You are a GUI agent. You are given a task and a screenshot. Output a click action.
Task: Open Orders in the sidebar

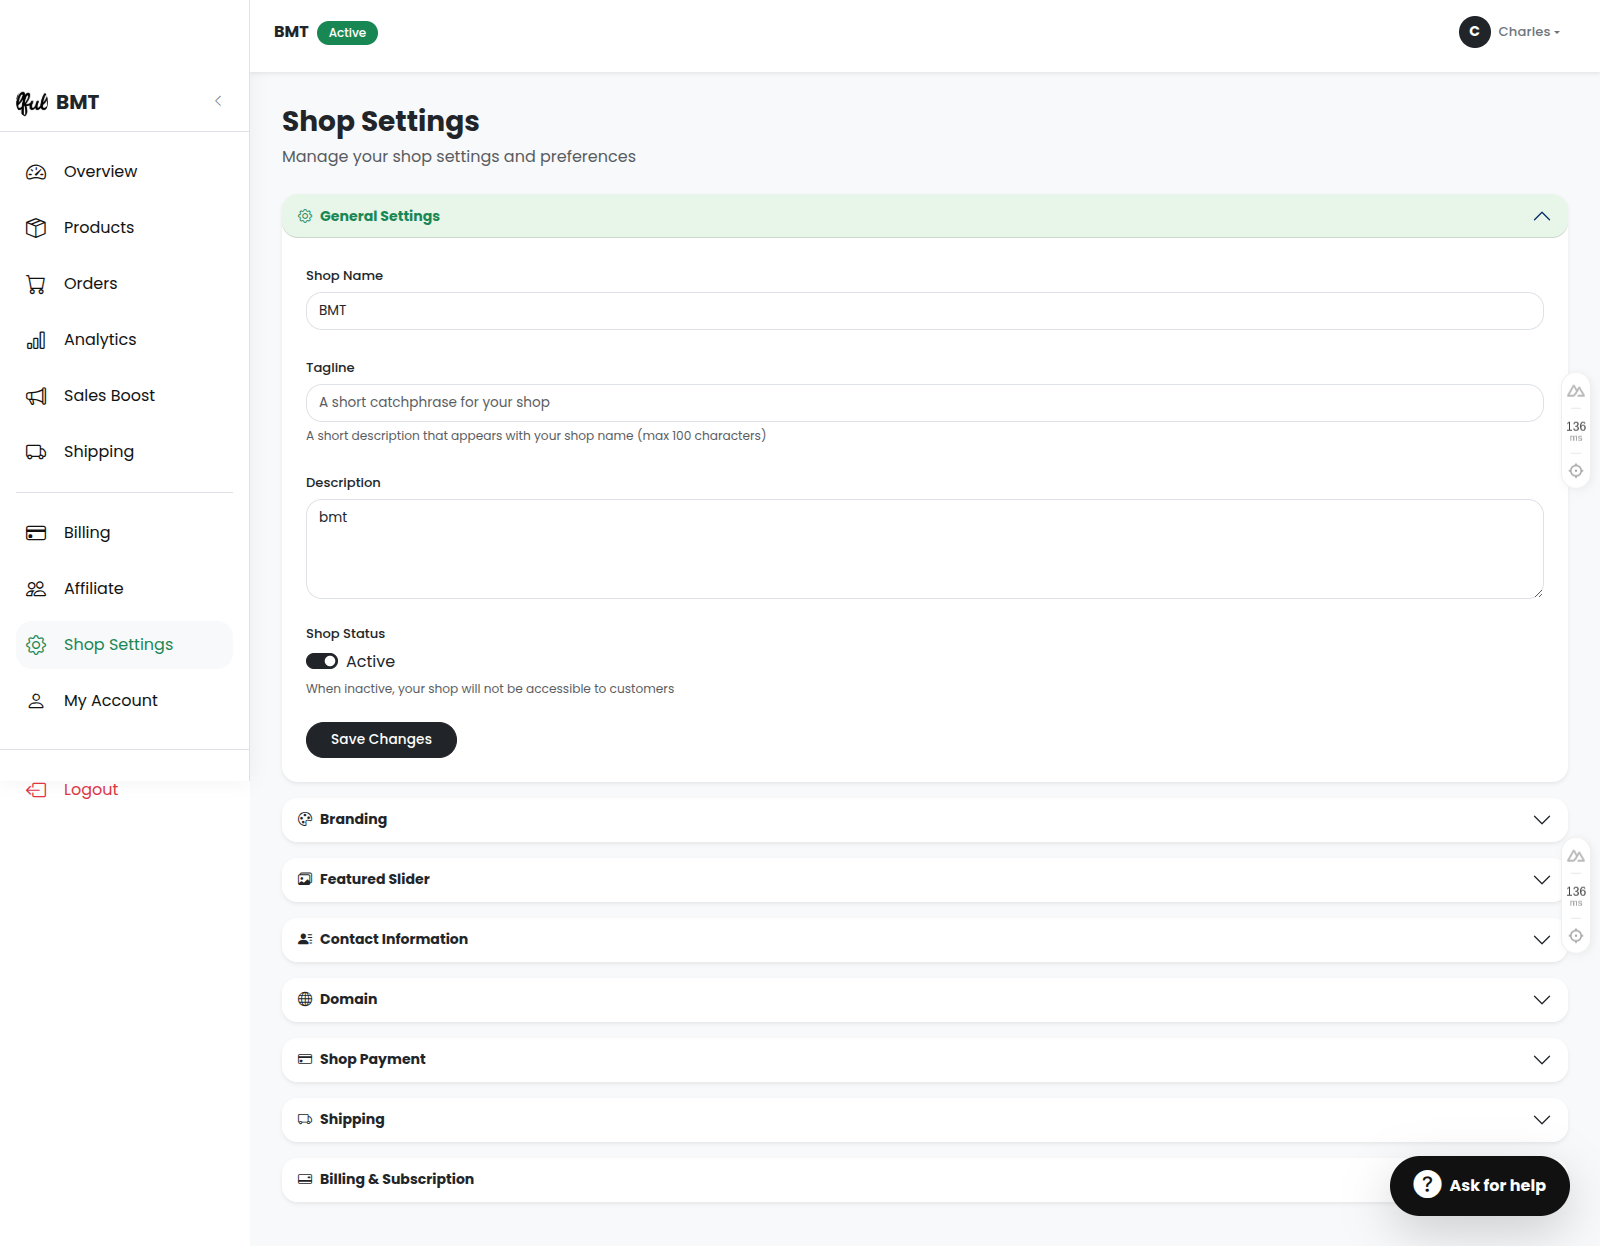124,284
